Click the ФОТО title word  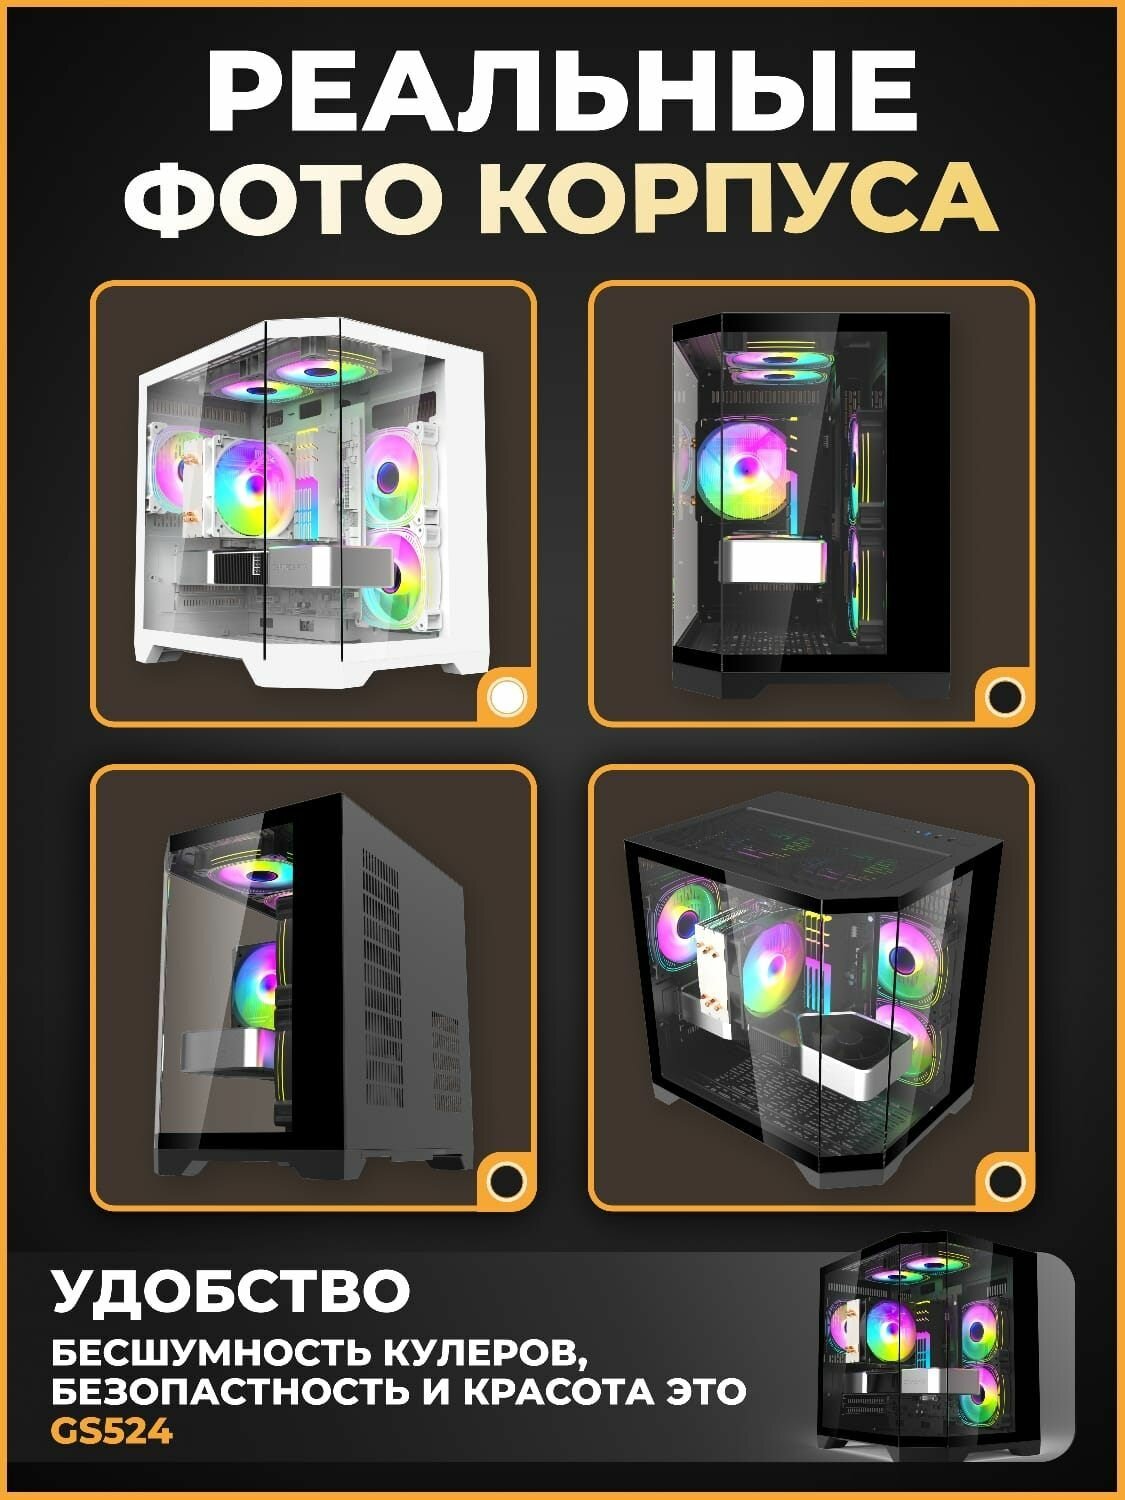point(292,194)
